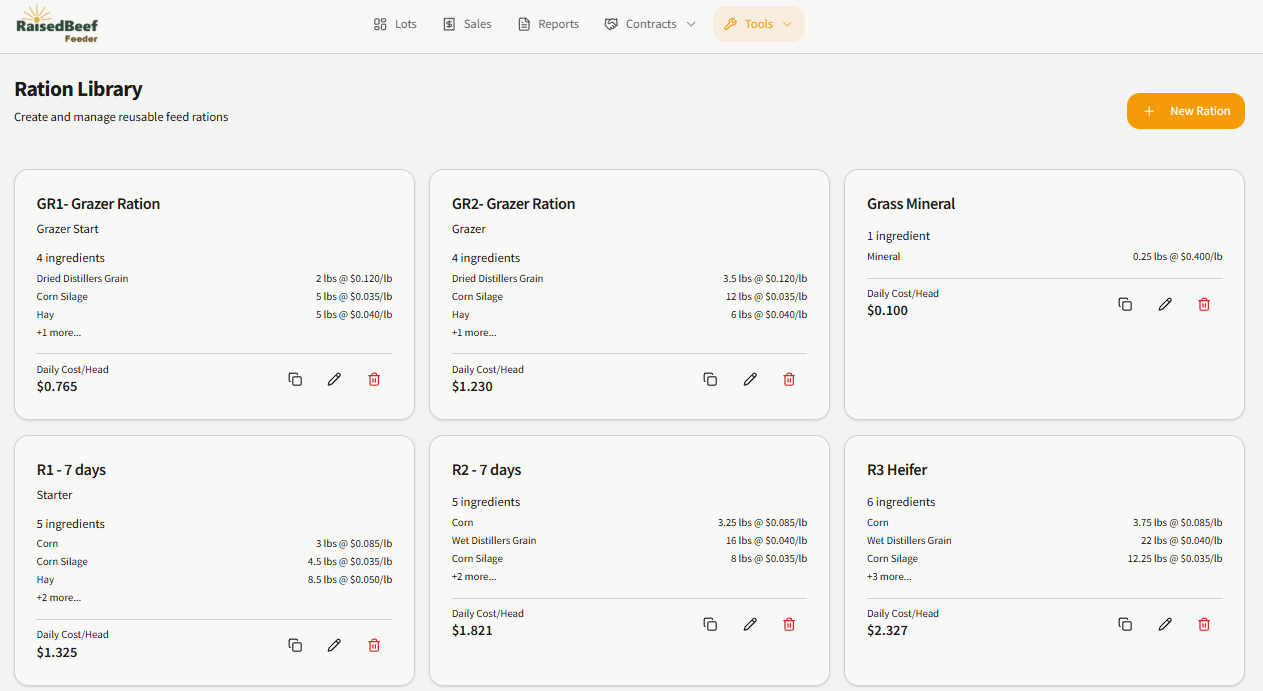The height and width of the screenshot is (691, 1263).
Task: Delete the GR1- Grazer Ration
Action: 374,379
